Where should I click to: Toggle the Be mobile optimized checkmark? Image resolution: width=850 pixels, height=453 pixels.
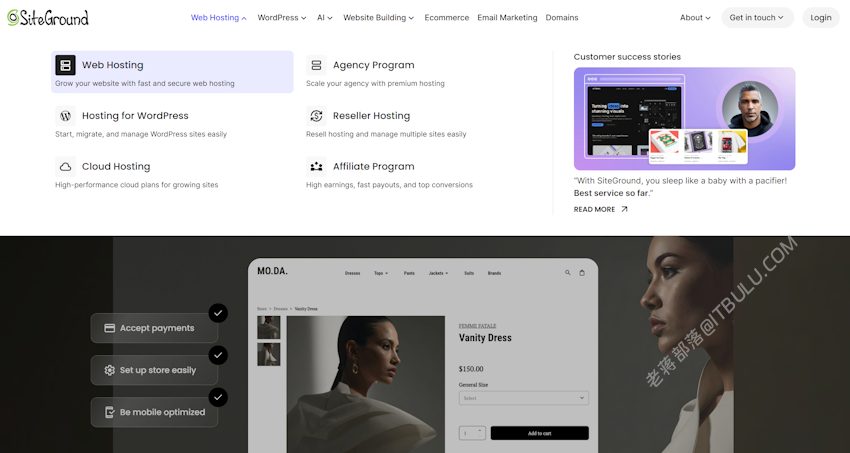pyautogui.click(x=218, y=397)
